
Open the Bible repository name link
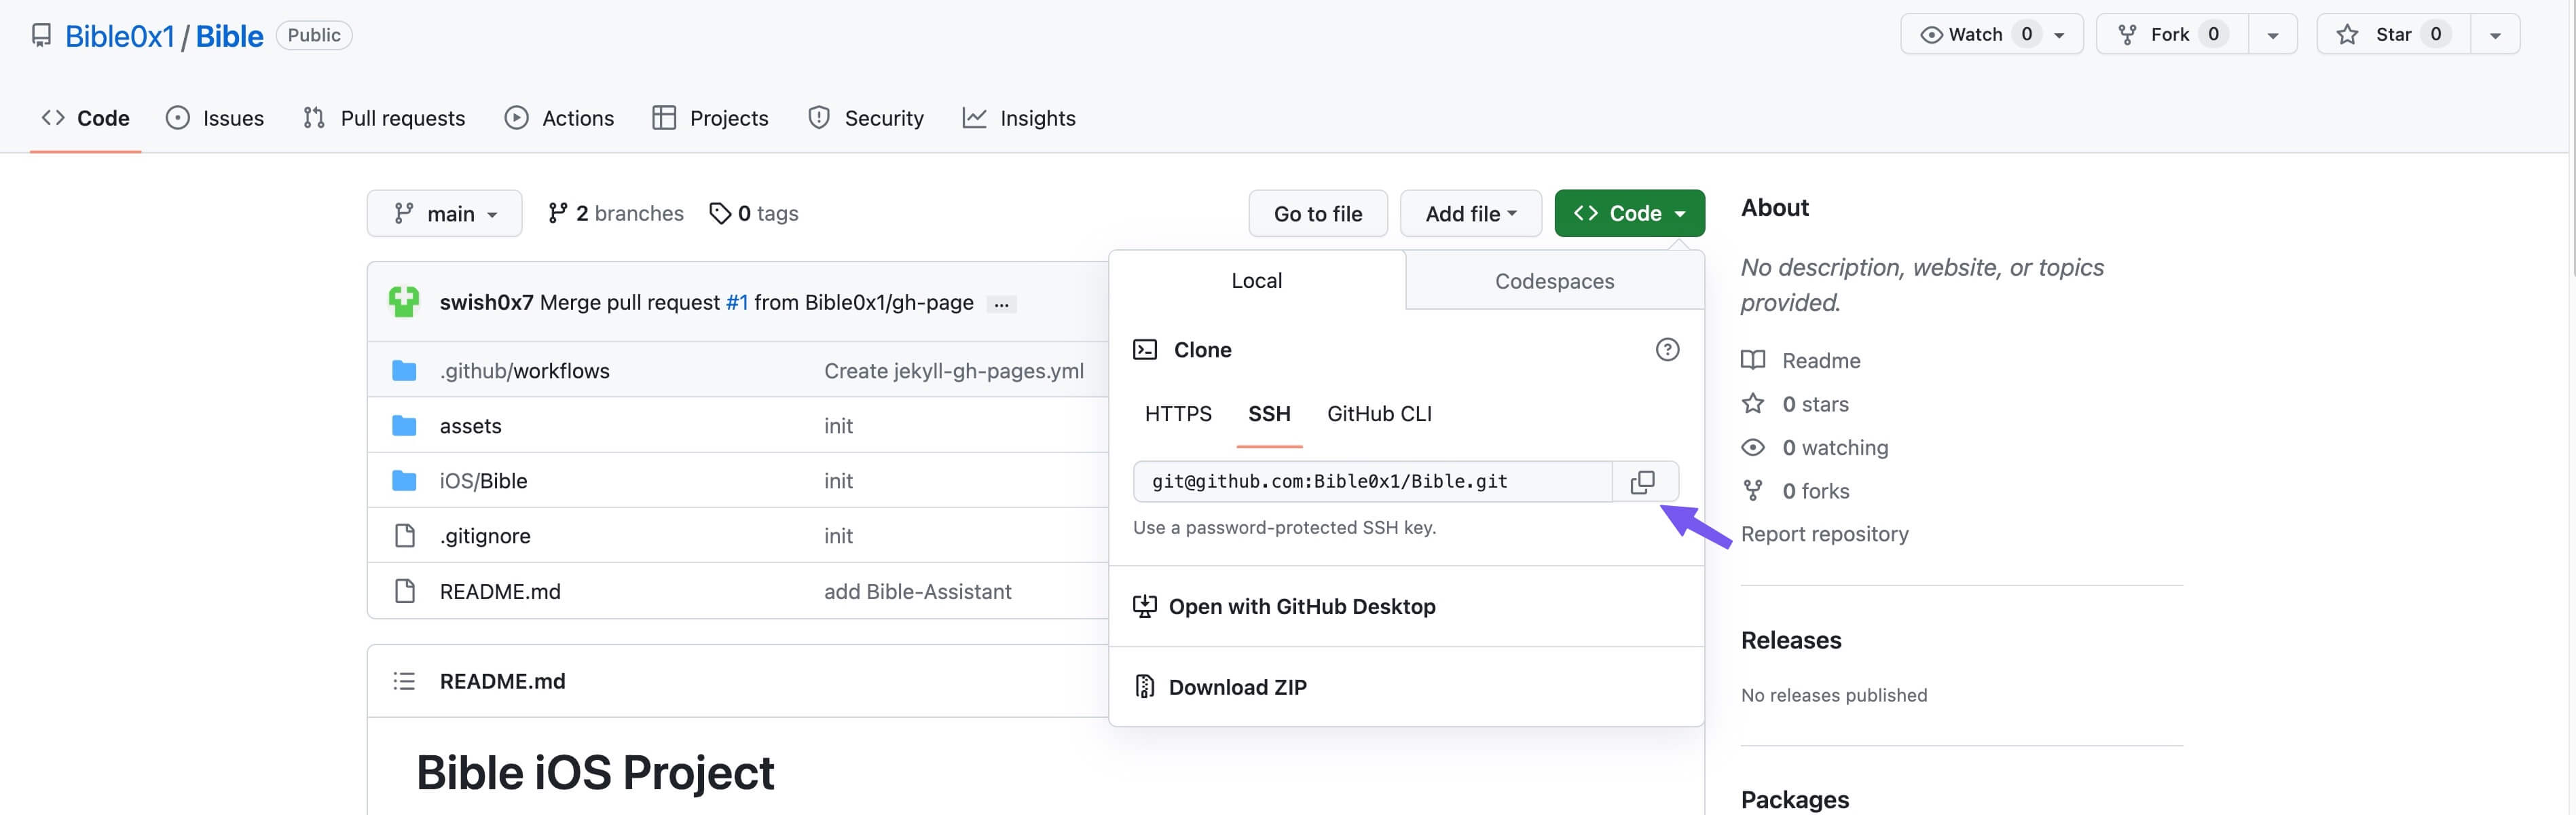click(229, 36)
